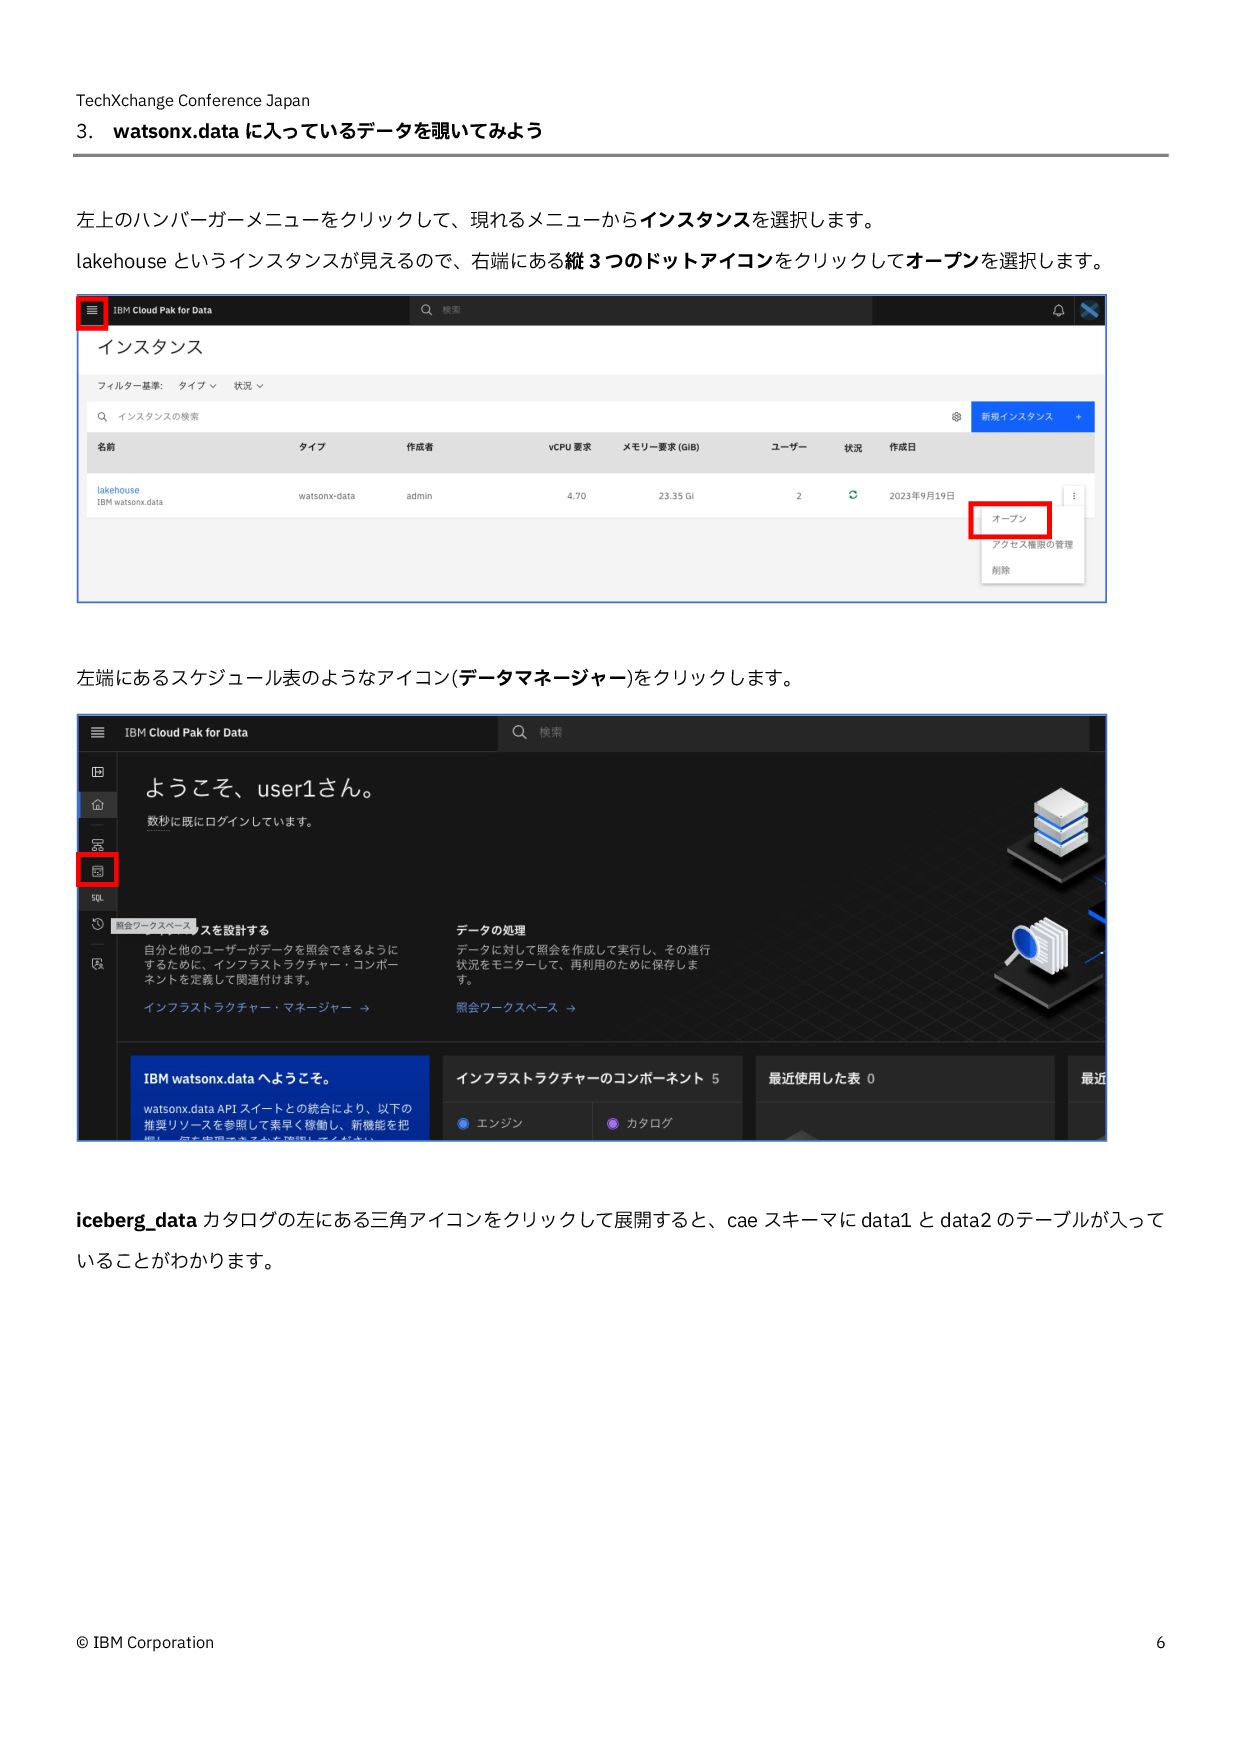Open the SQL query workspace icon

pos(97,898)
